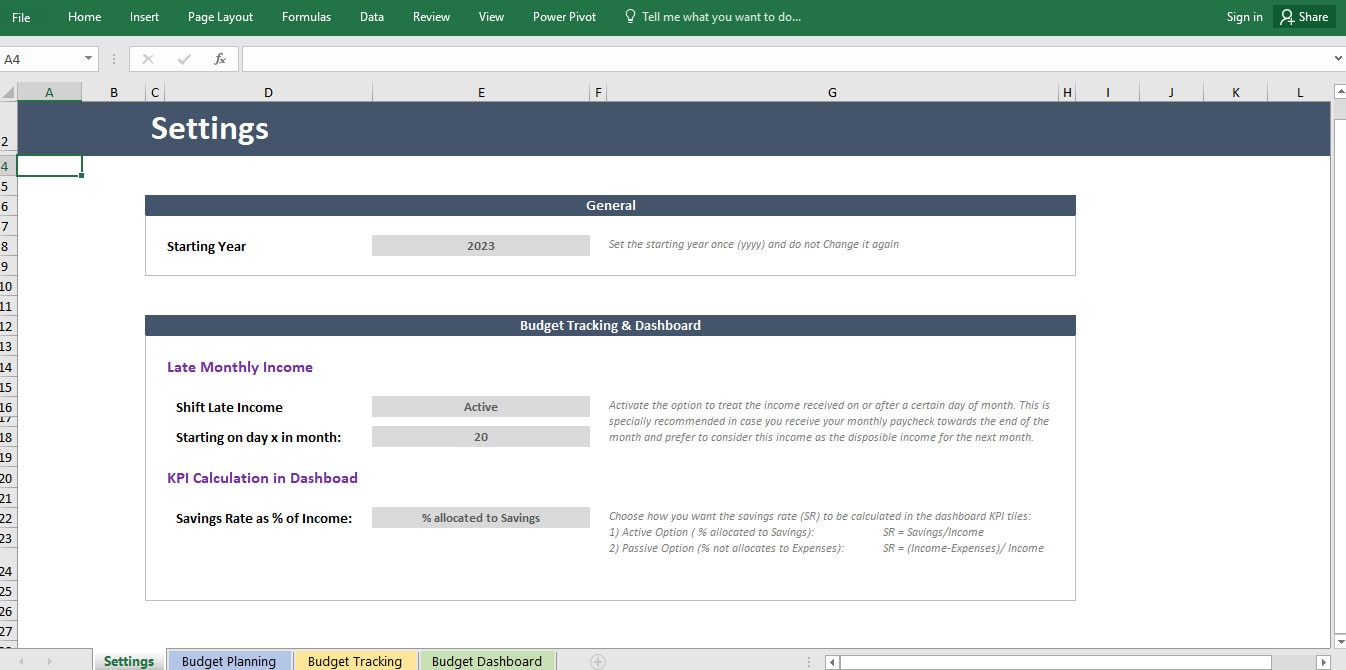Switch to the Budget Planning sheet
The width and height of the screenshot is (1346, 670).
coord(229,660)
